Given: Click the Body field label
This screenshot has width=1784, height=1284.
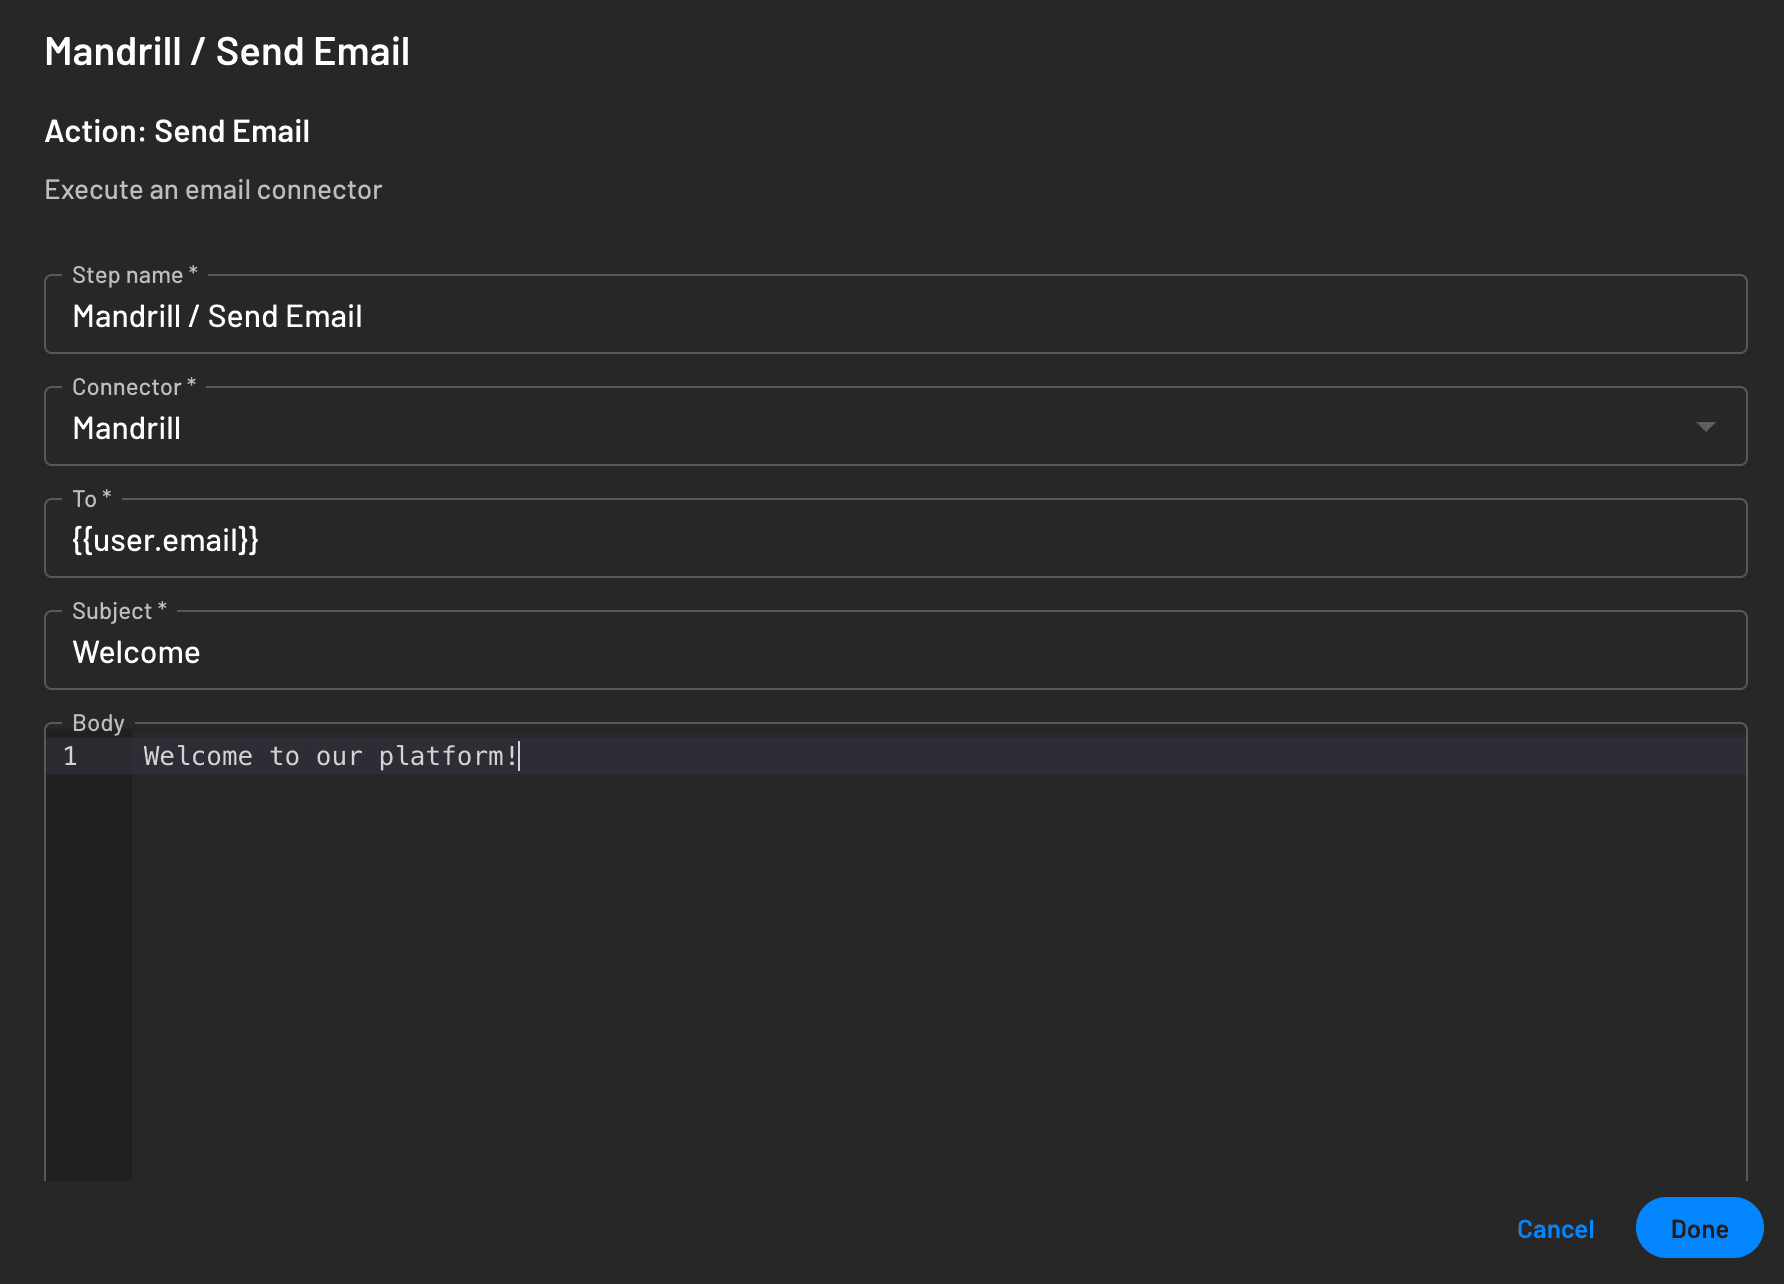Looking at the screenshot, I should (x=95, y=723).
